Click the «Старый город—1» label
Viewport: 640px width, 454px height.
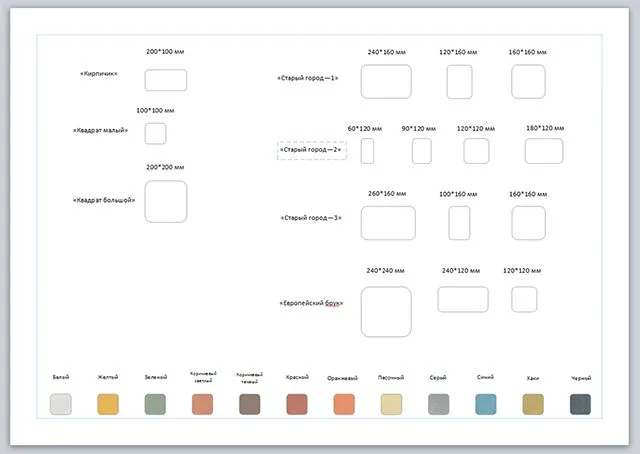pos(308,78)
